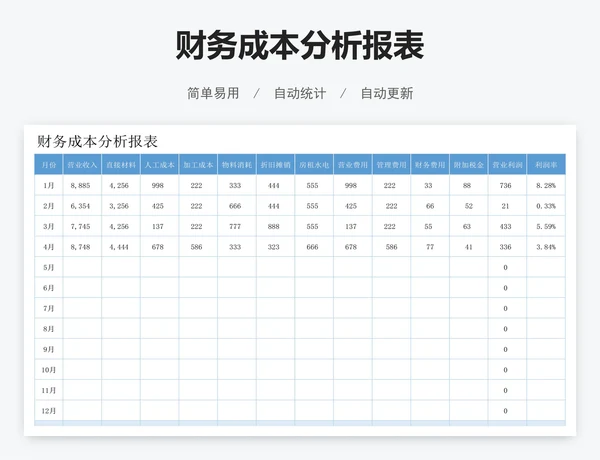Click the 736 营业利润 cell
This screenshot has width=600, height=460.
[505, 186]
